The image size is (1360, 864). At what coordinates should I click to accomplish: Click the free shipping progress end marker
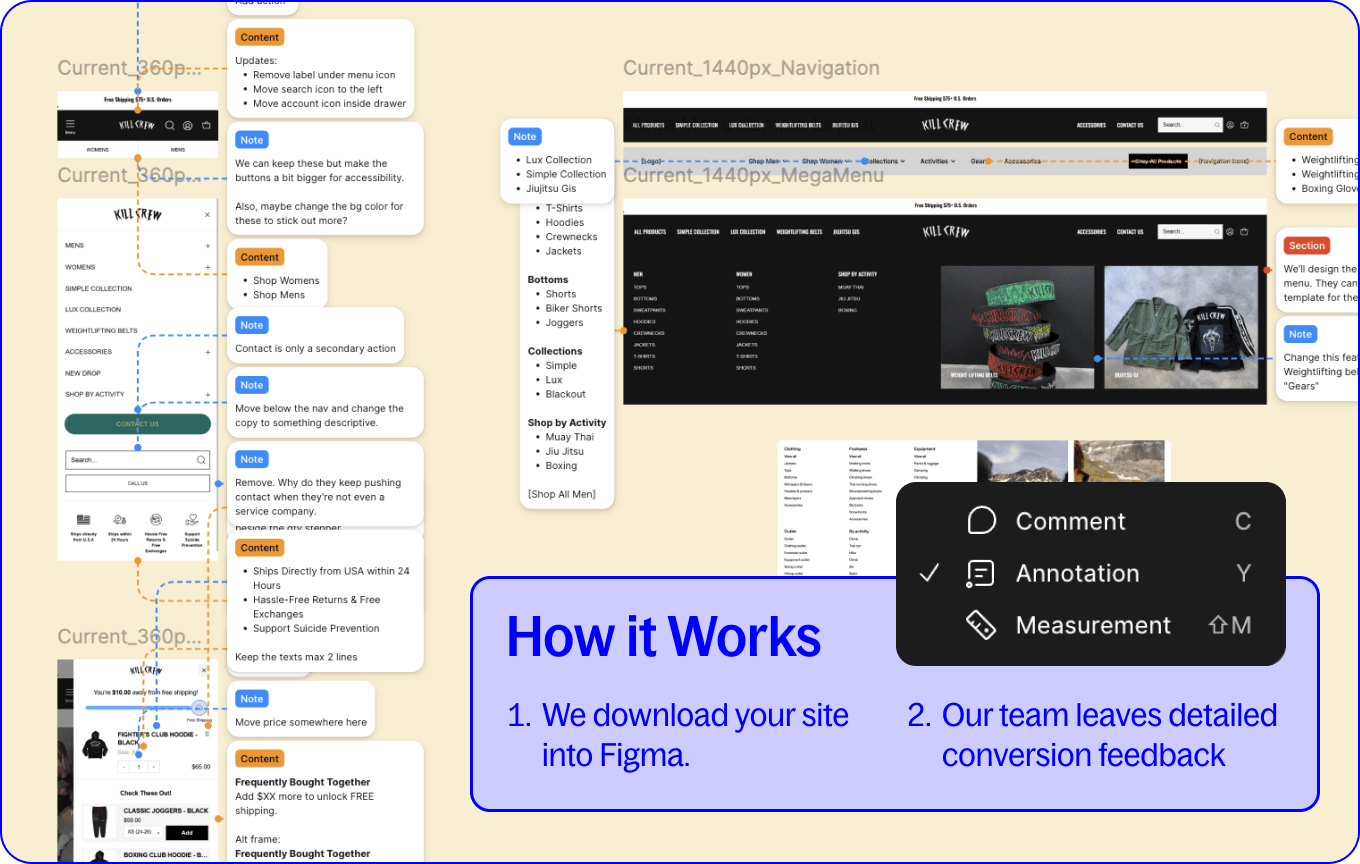tap(199, 708)
